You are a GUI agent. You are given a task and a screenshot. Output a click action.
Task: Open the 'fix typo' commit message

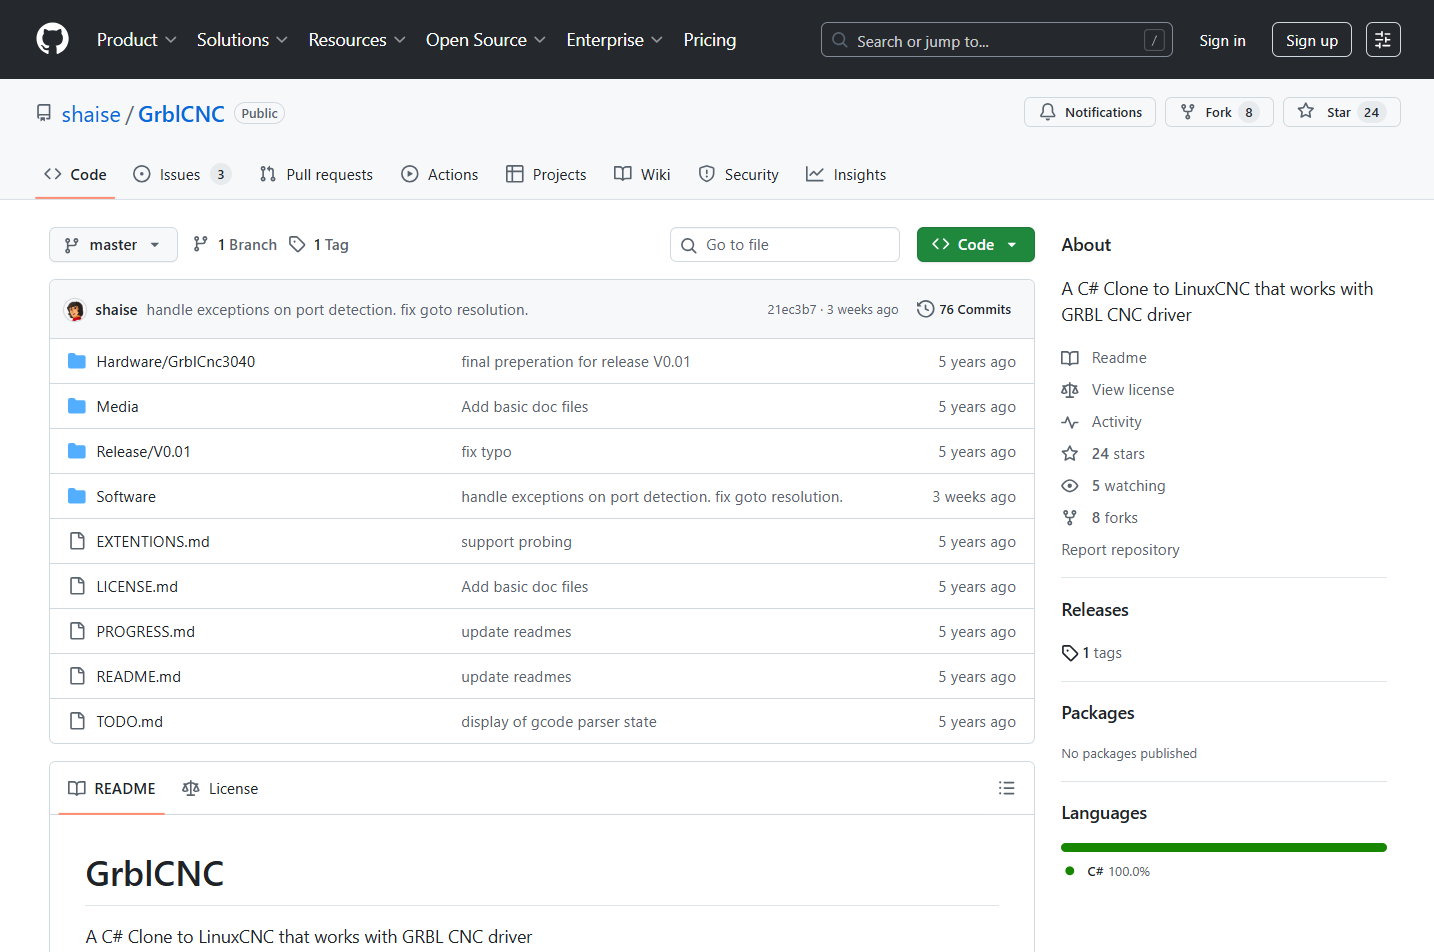click(486, 451)
